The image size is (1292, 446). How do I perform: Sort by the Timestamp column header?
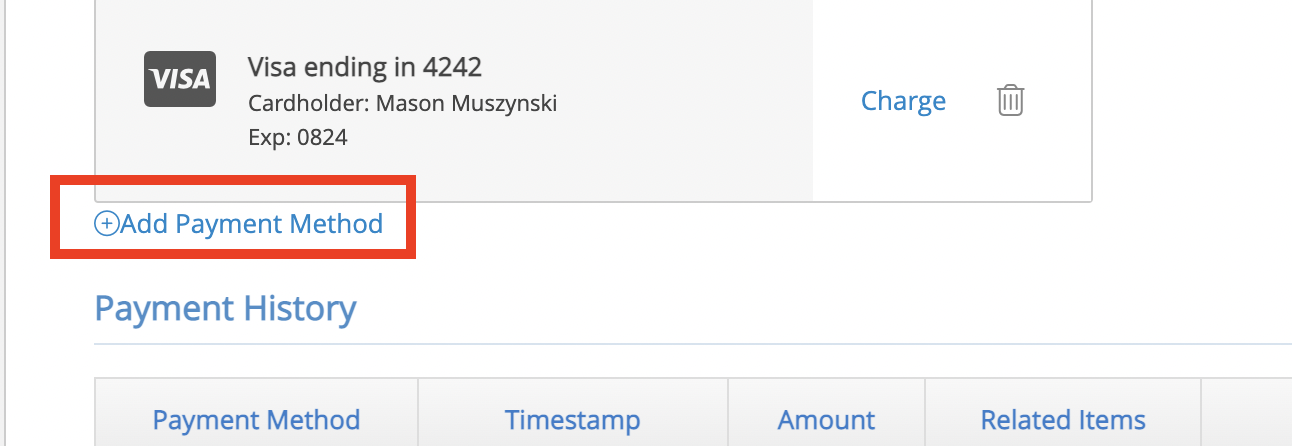coord(572,420)
